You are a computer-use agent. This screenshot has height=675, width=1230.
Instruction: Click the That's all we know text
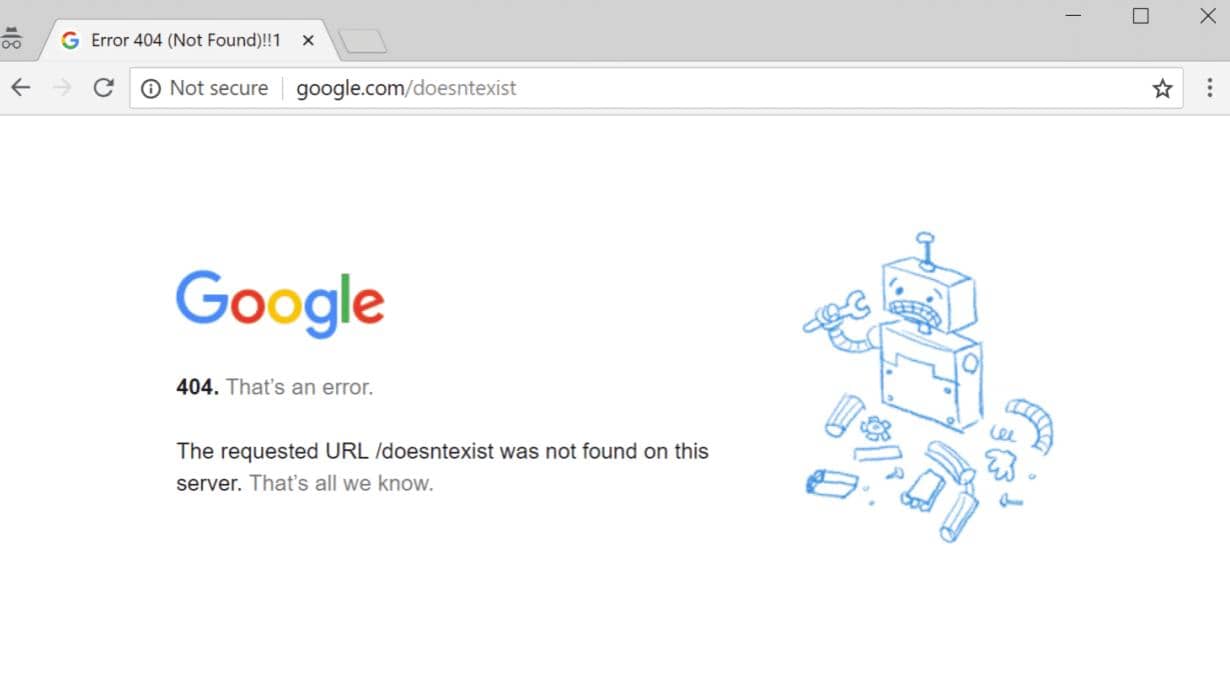tap(341, 483)
